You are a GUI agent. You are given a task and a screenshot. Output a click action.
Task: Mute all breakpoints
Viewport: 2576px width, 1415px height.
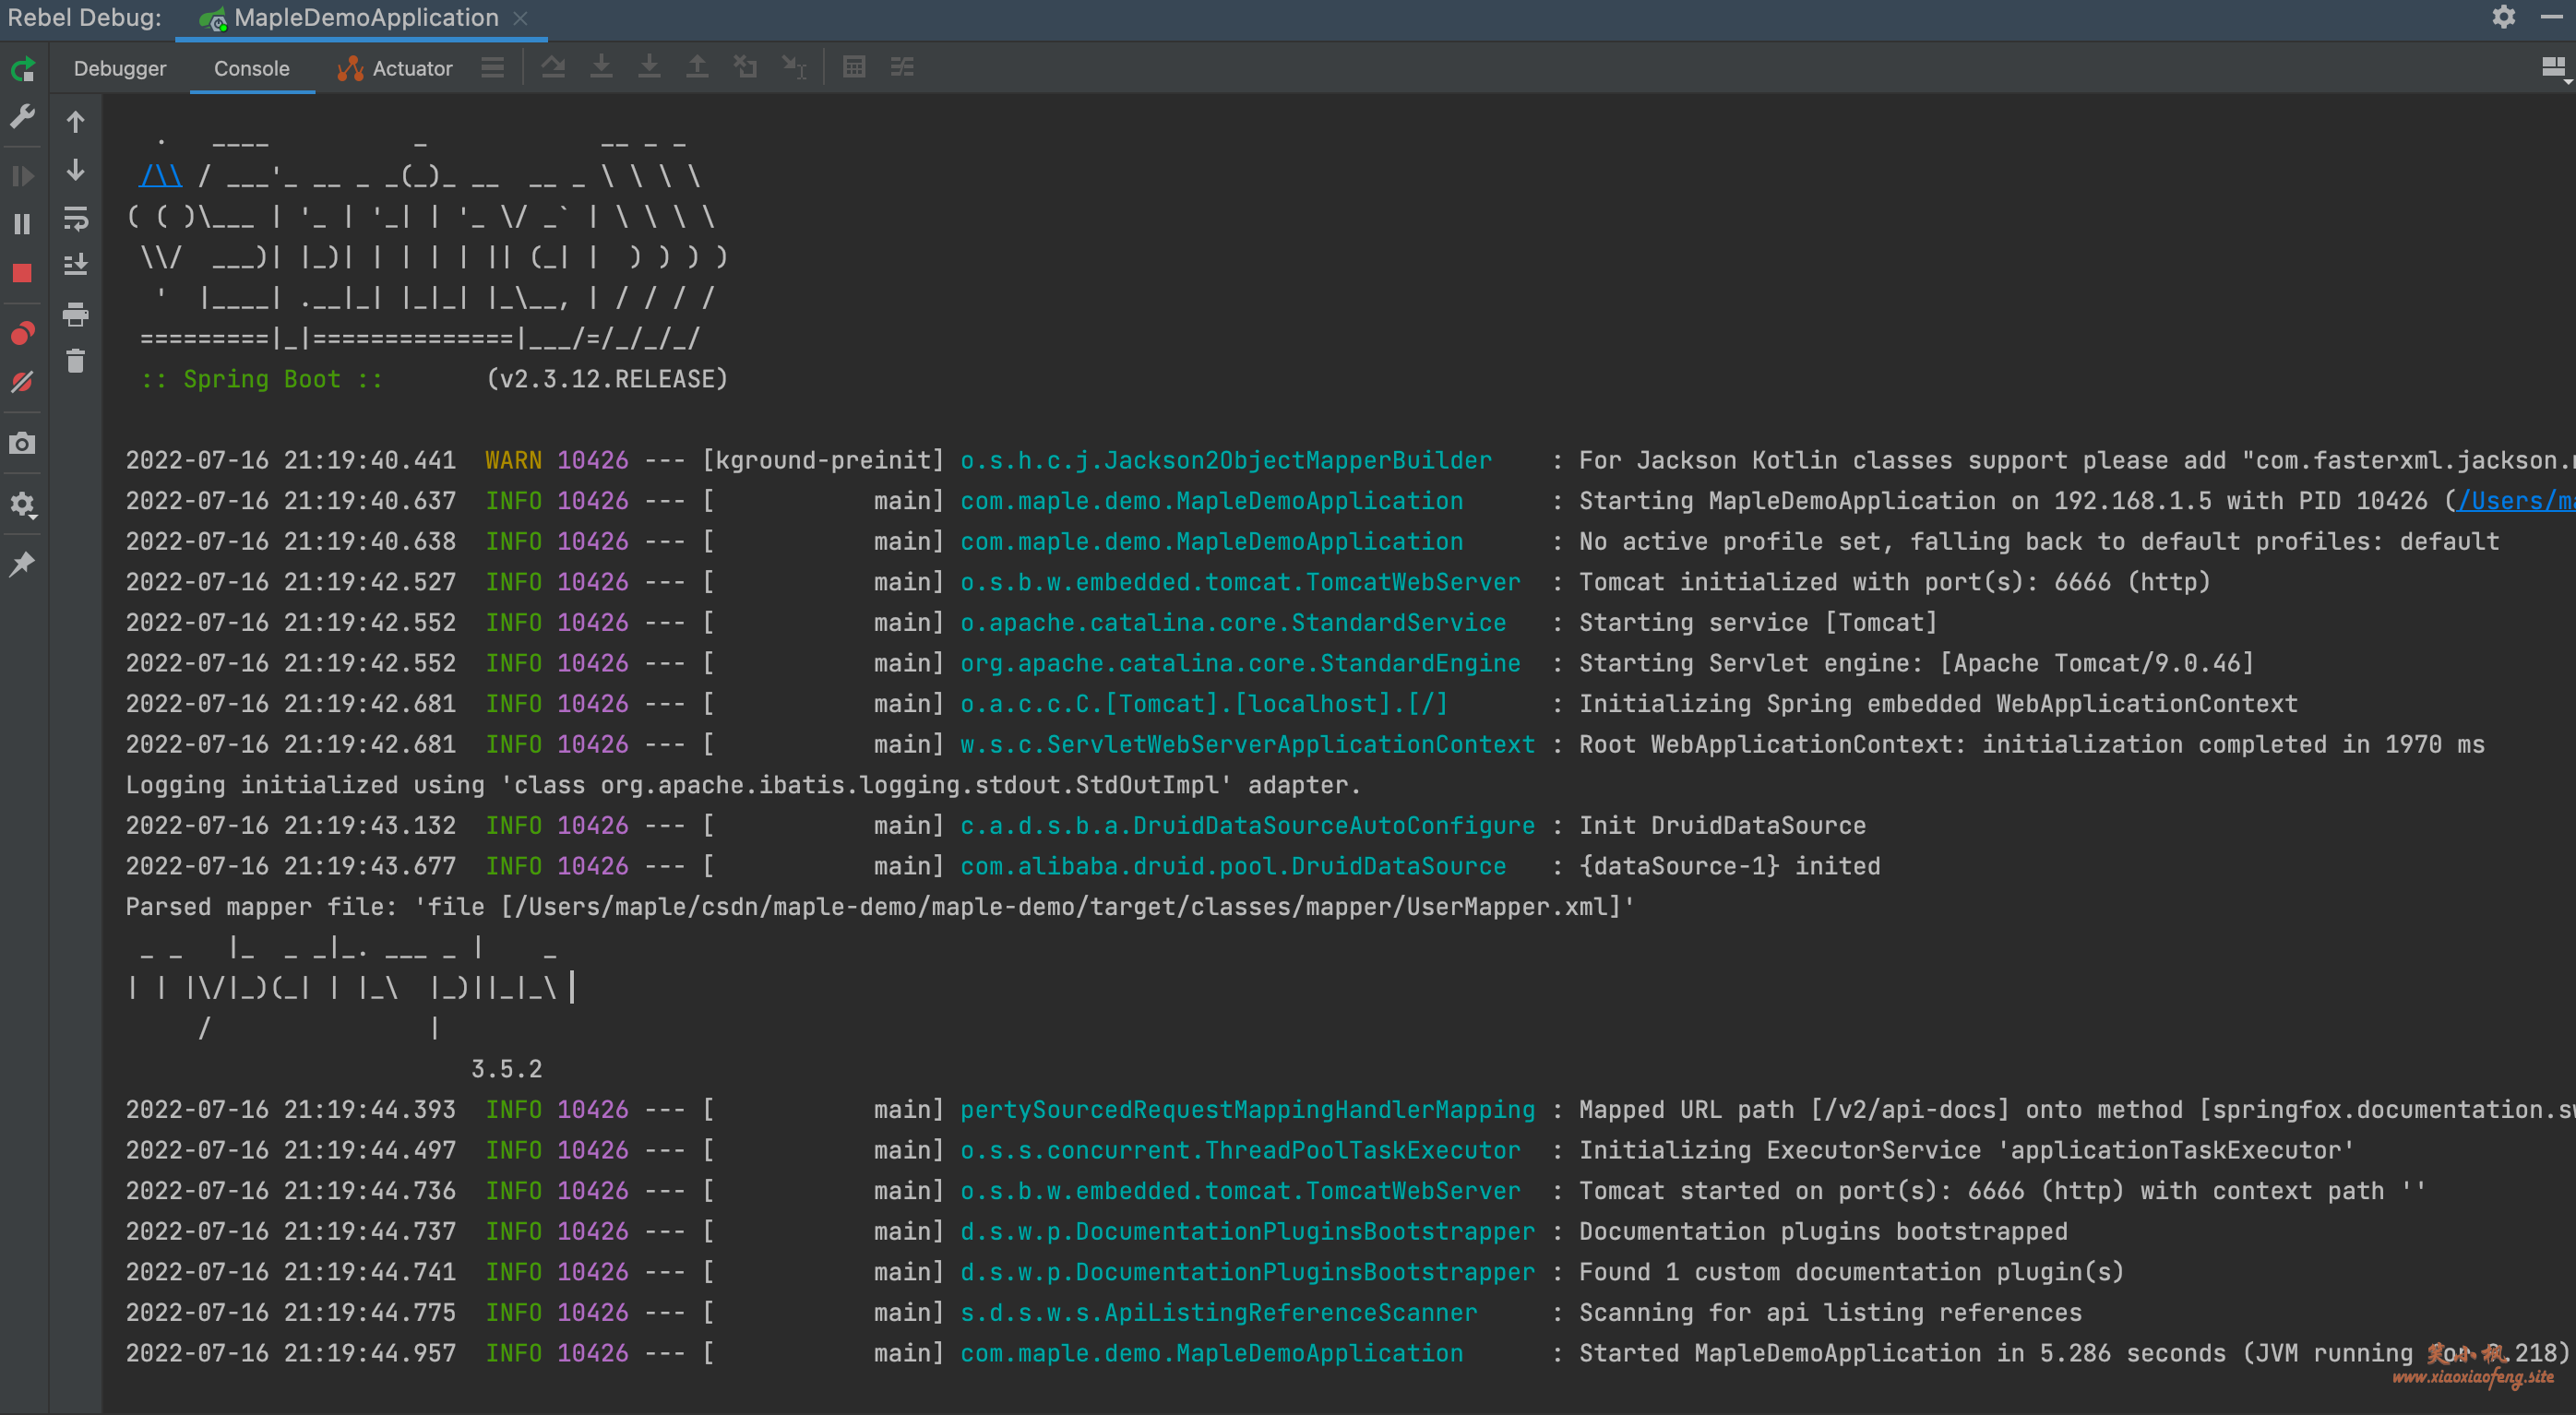coord(22,381)
